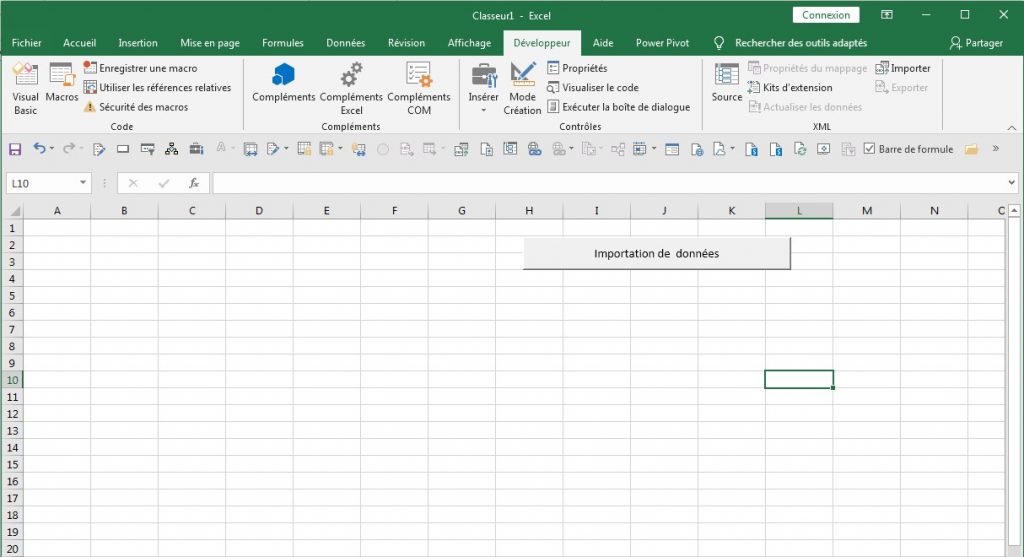Viewport: 1024px width, 557px height.
Task: Start recording with Enregistrer une macro
Action: [x=140, y=68]
